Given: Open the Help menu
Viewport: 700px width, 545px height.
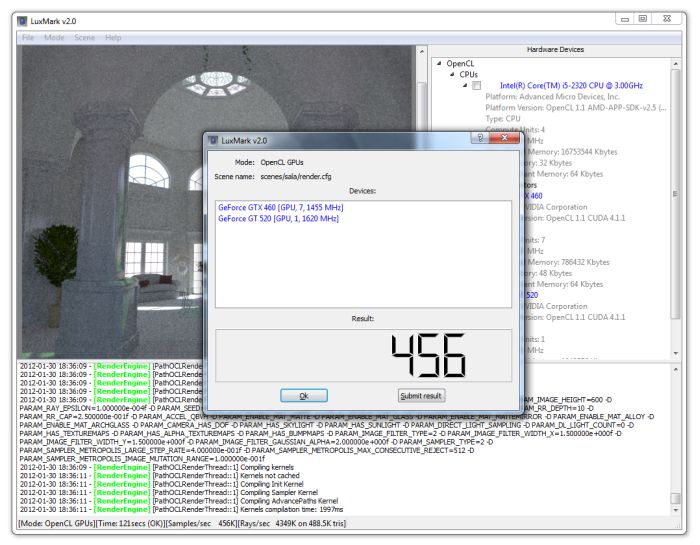Looking at the screenshot, I should tap(113, 37).
